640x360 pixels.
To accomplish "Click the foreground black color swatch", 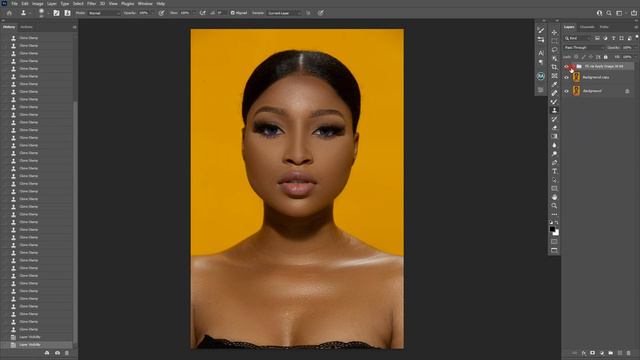I will click(x=552, y=229).
